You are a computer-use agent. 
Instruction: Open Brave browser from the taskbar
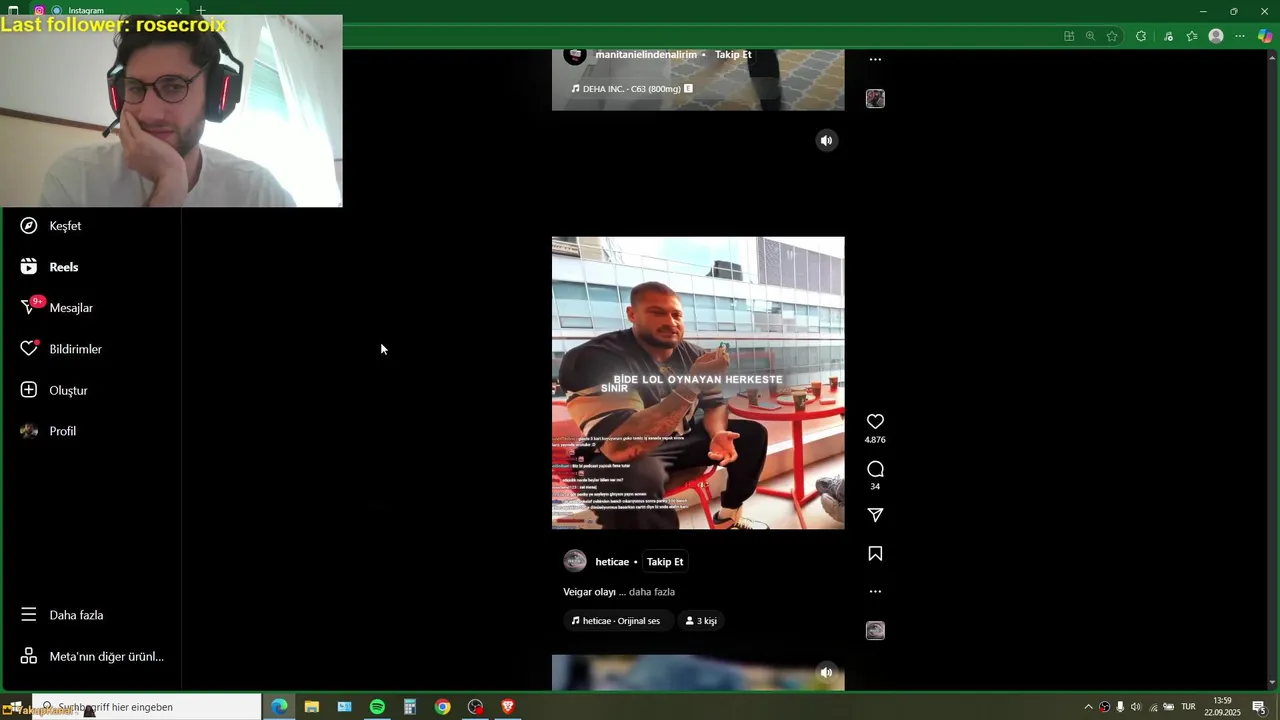(x=508, y=707)
